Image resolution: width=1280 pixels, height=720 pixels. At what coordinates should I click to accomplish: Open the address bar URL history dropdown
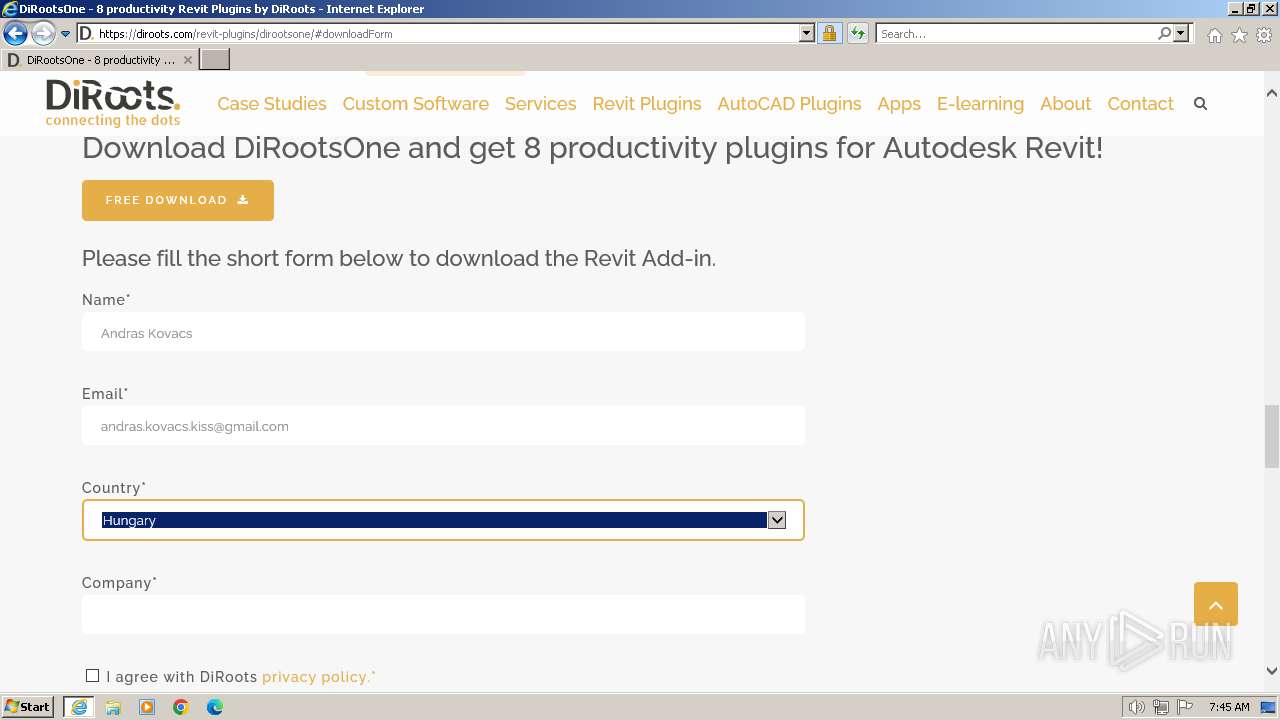(x=807, y=34)
